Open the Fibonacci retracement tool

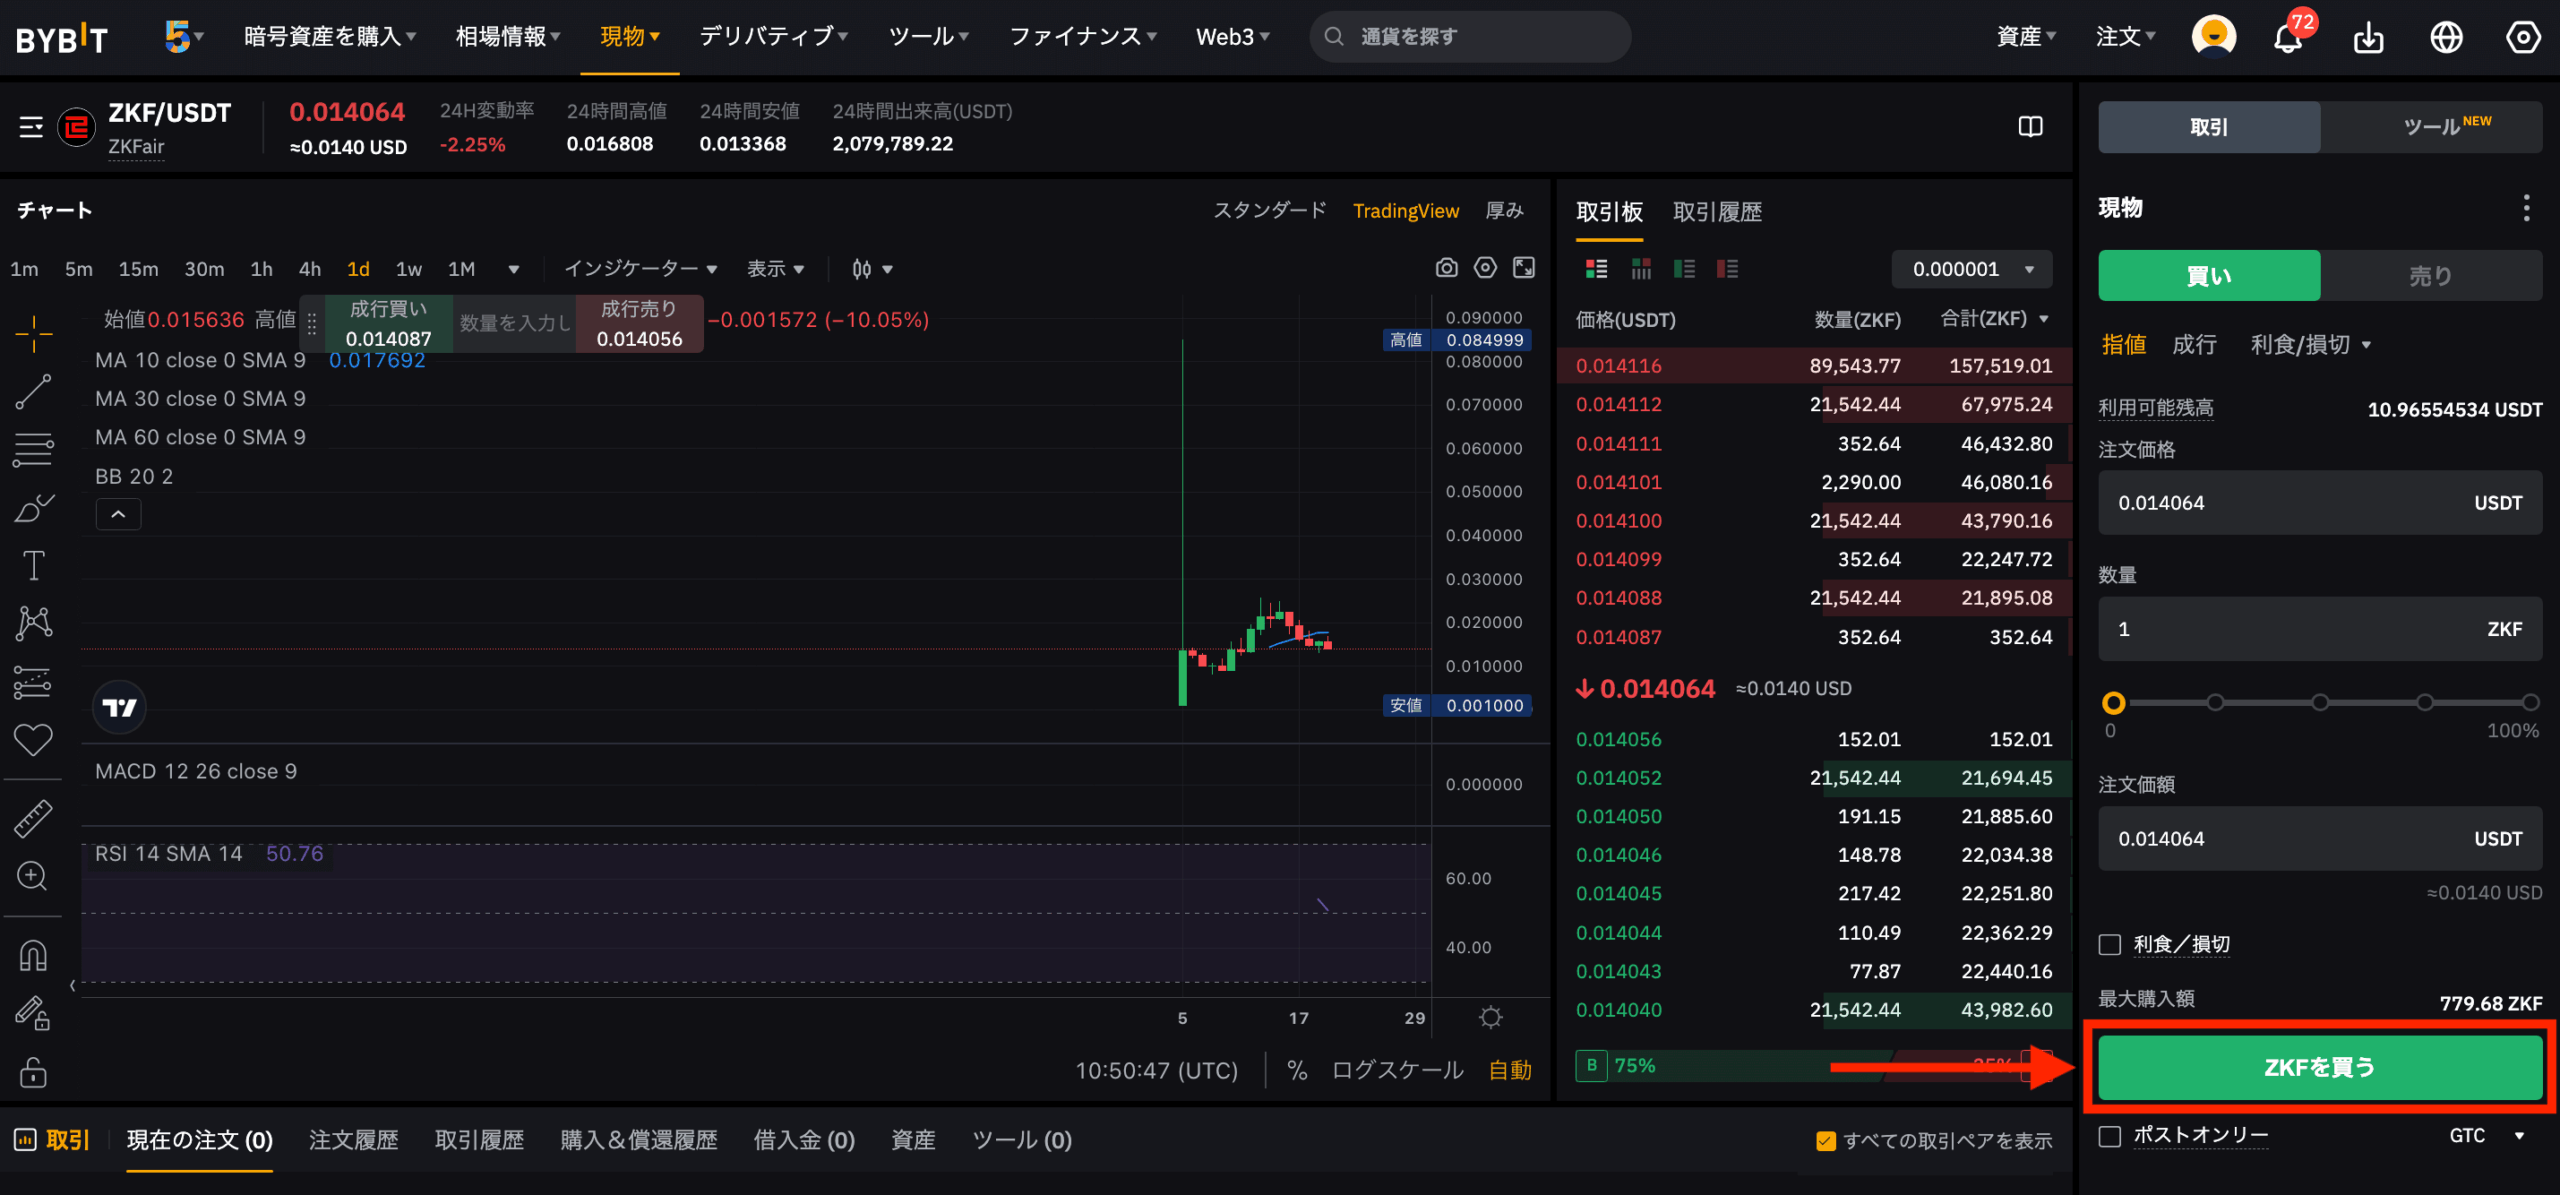(33, 449)
